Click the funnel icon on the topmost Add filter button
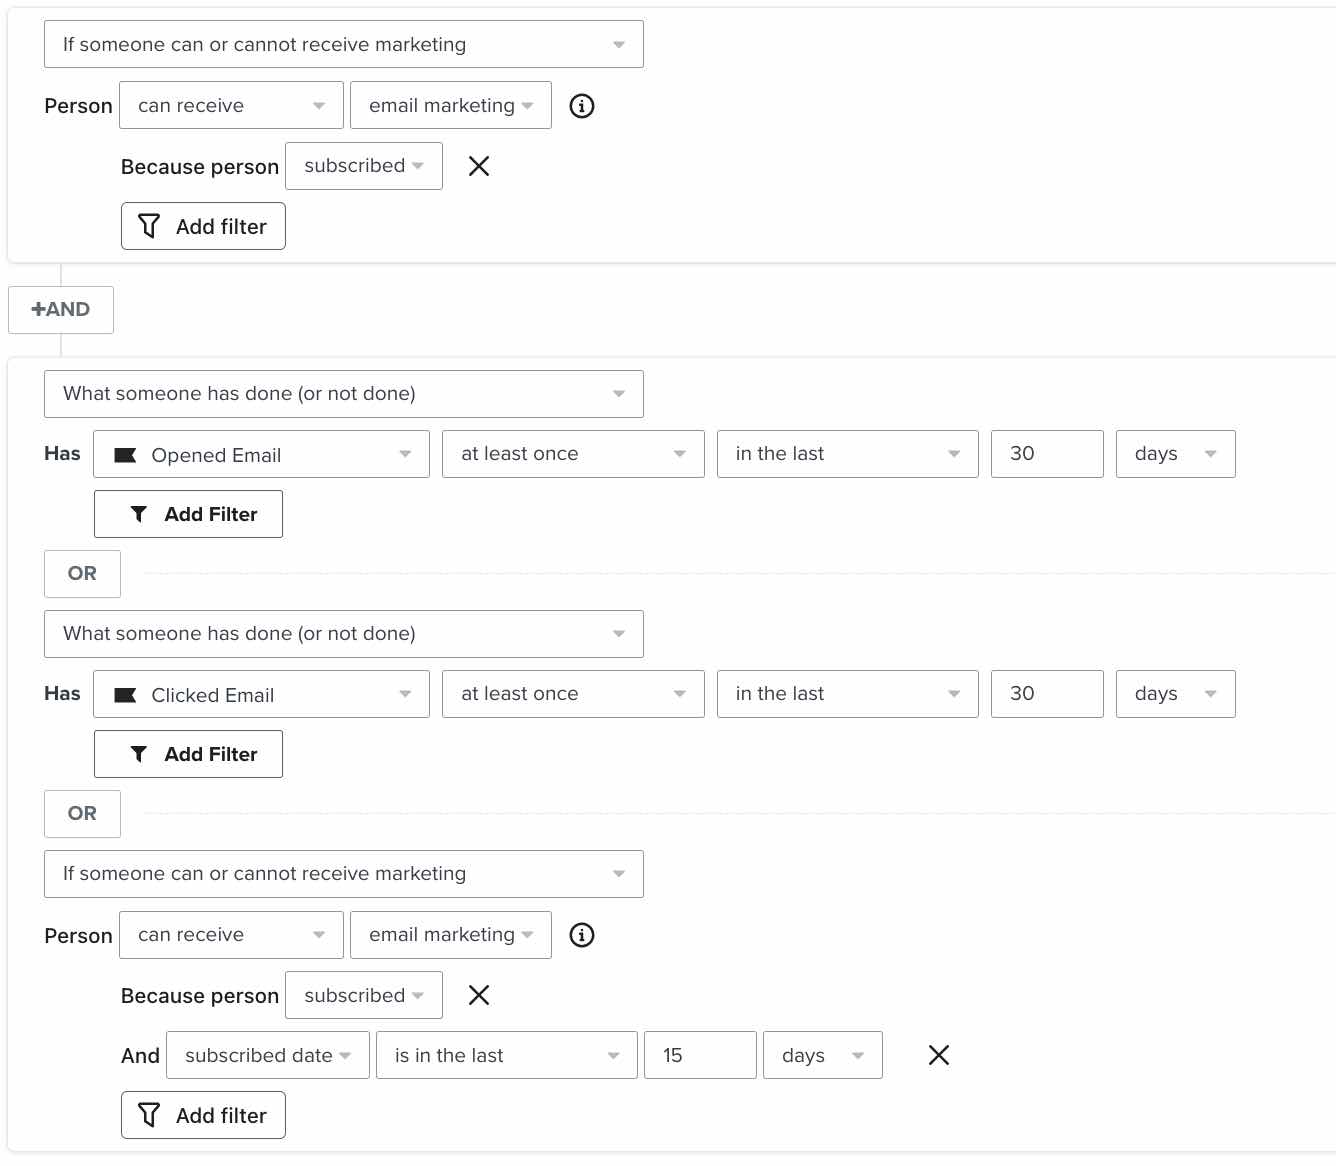1336x1166 pixels. tap(149, 226)
